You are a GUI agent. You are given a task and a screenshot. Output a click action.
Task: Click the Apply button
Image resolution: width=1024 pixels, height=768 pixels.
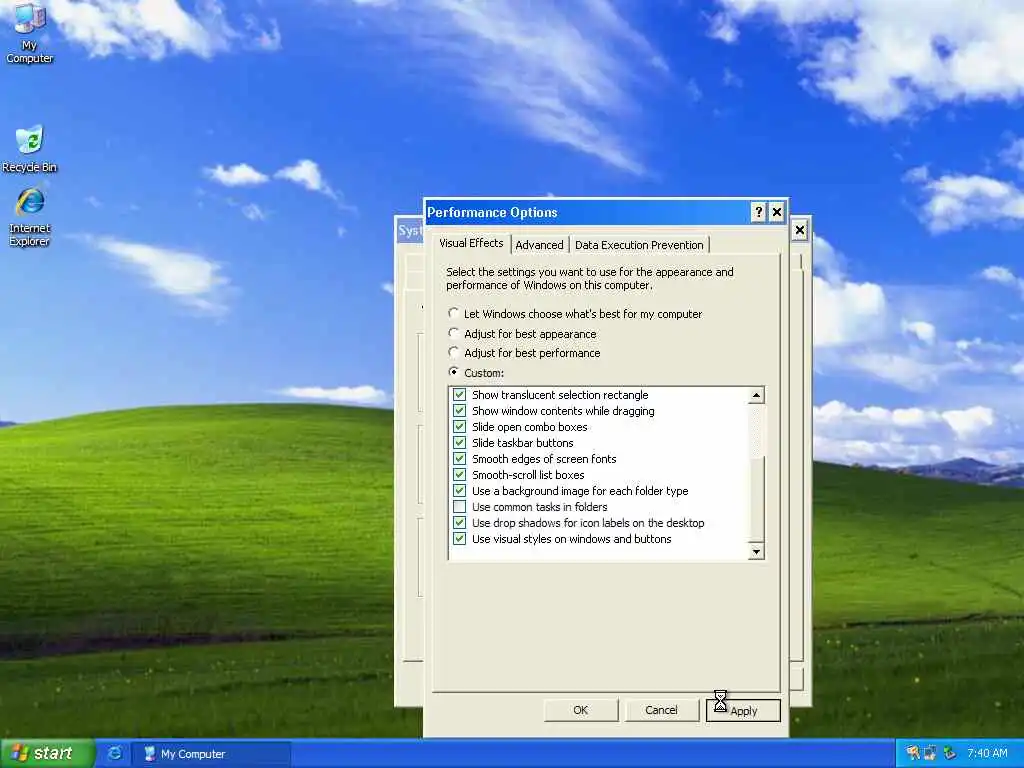tap(743, 711)
